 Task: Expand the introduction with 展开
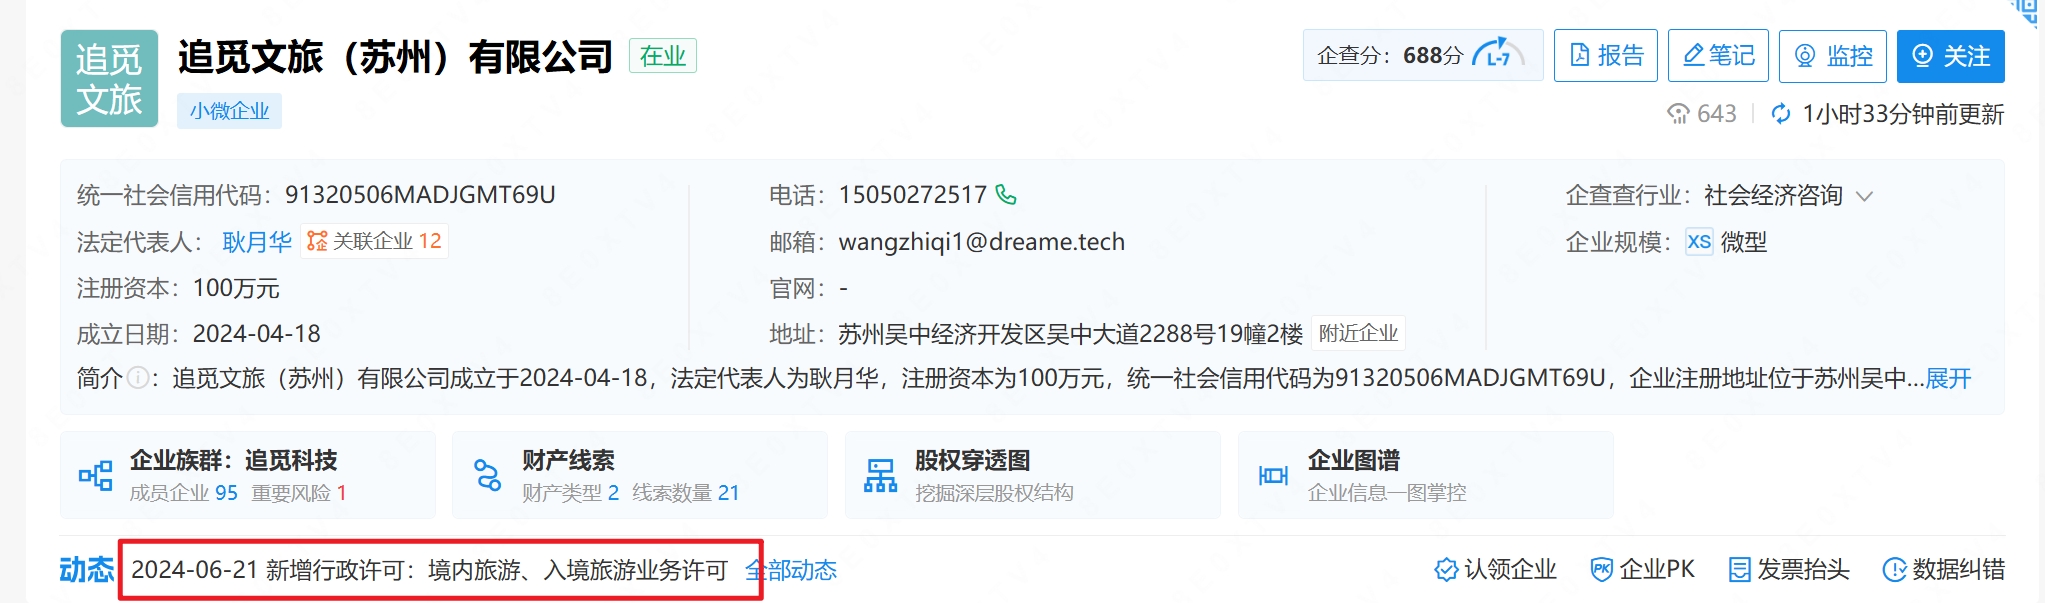(1948, 378)
